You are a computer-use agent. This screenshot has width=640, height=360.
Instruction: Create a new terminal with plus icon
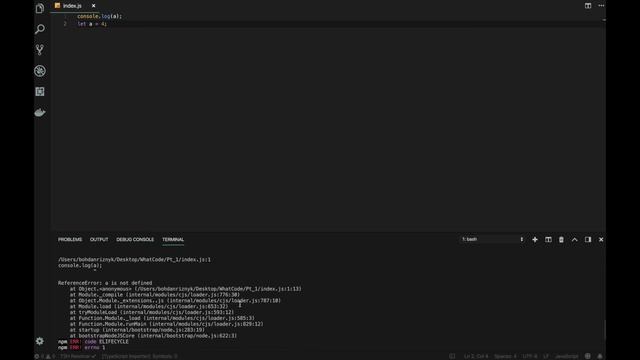click(x=535, y=240)
